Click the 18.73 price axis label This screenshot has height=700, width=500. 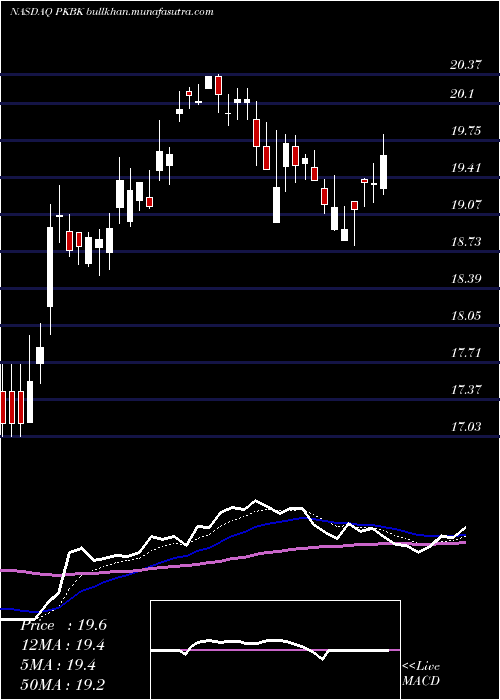click(466, 242)
